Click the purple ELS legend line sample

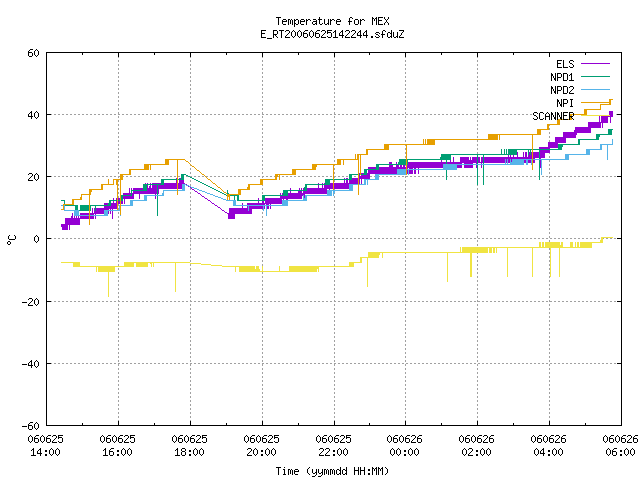pyautogui.click(x=595, y=64)
